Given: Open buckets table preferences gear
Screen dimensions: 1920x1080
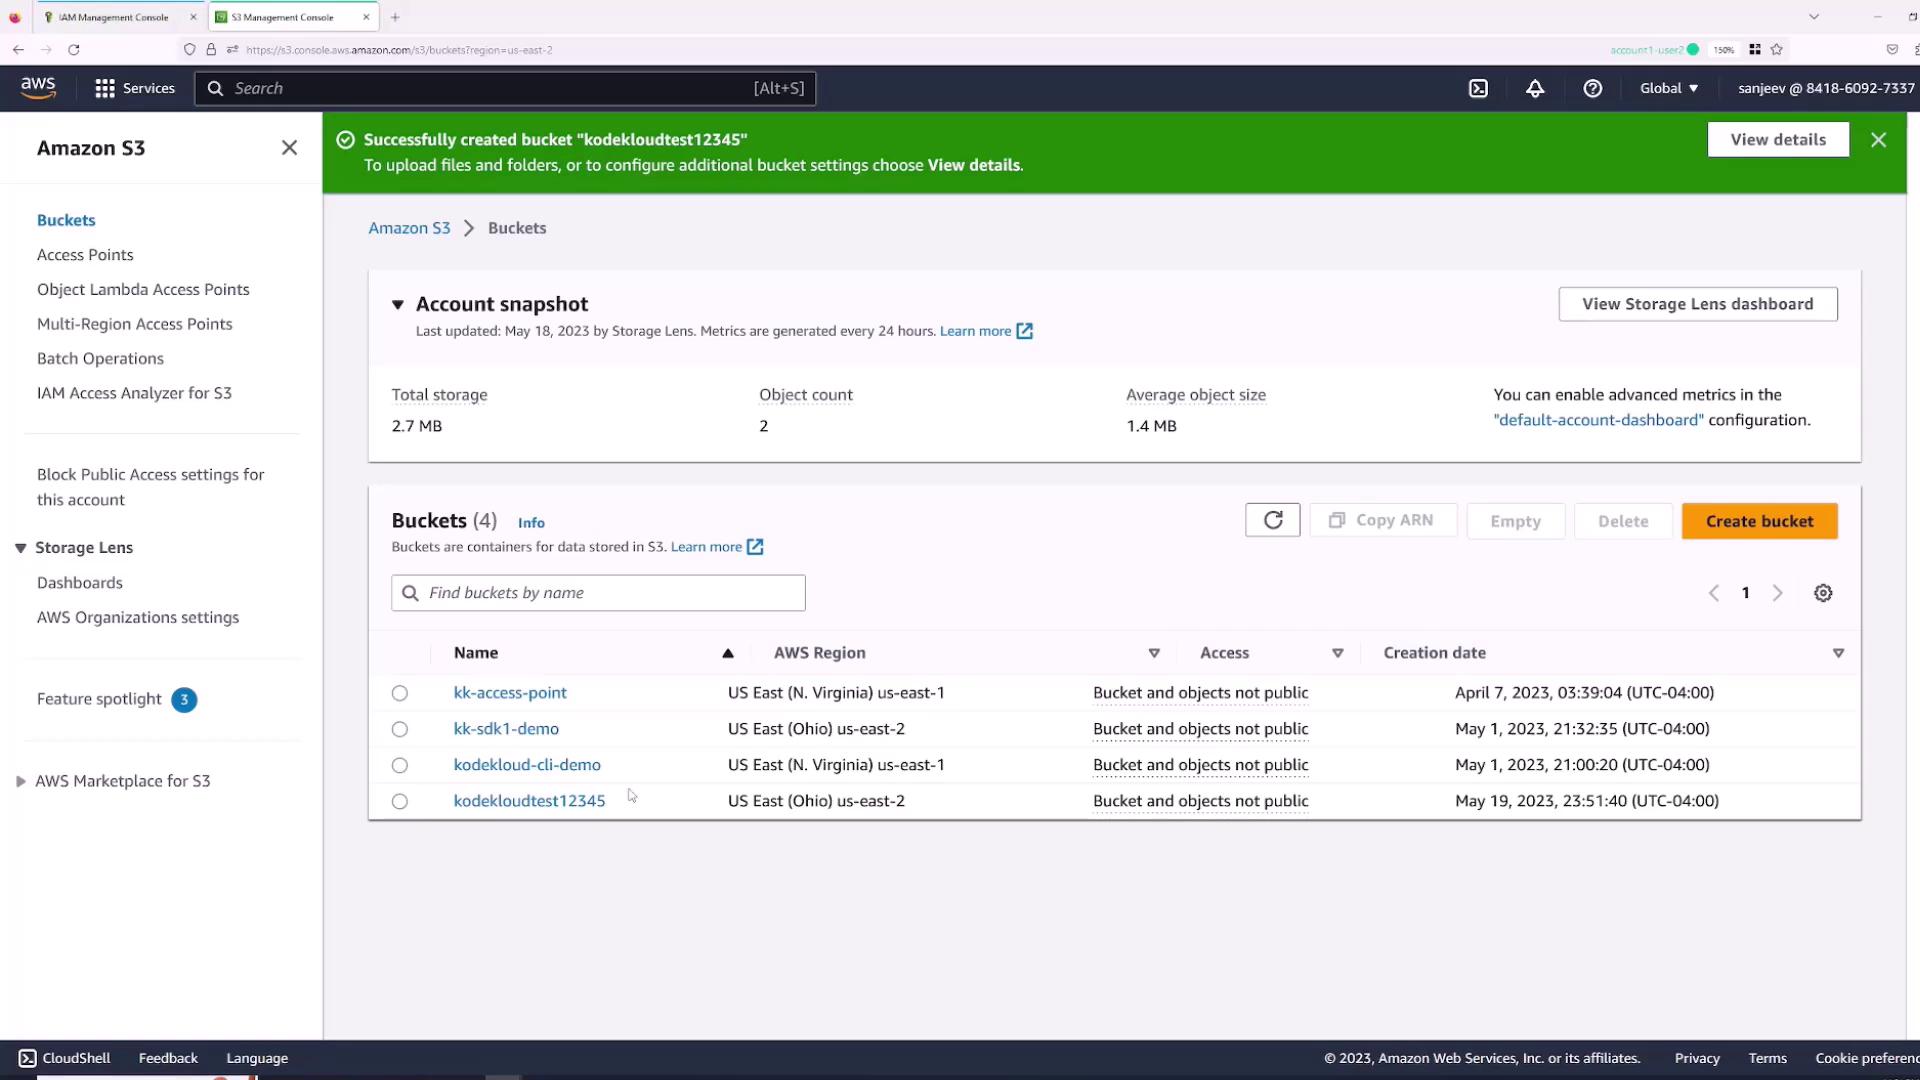Looking at the screenshot, I should (1823, 593).
